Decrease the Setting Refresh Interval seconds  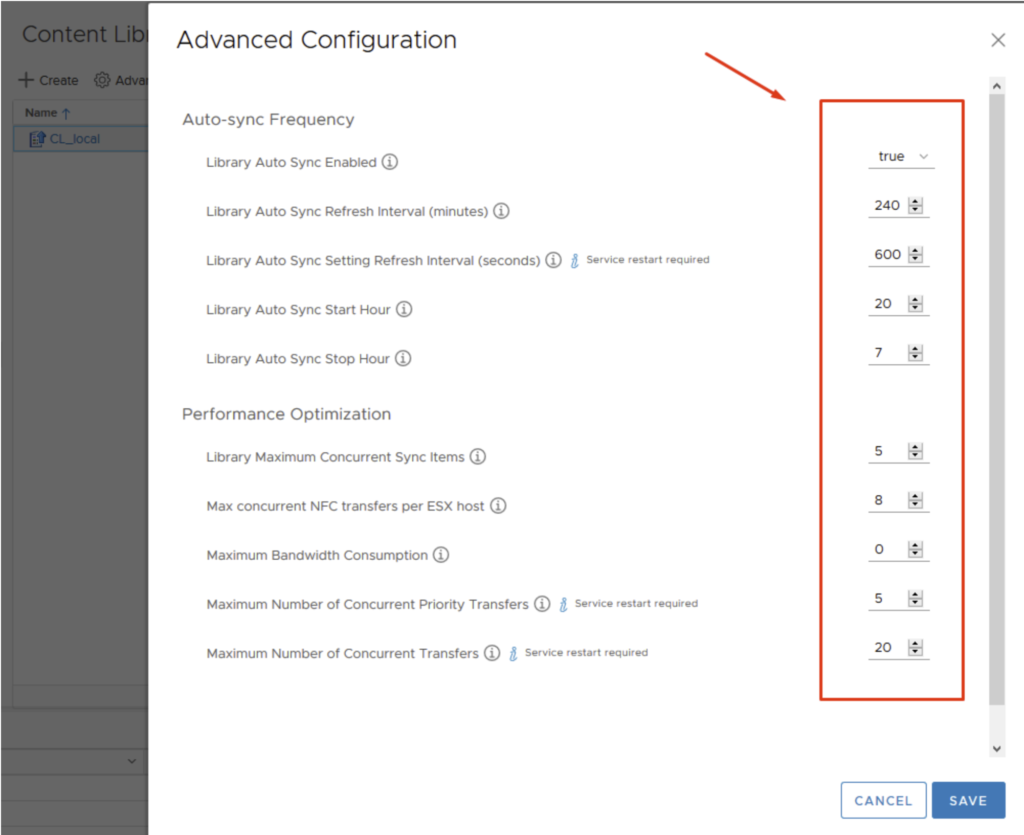click(916, 259)
